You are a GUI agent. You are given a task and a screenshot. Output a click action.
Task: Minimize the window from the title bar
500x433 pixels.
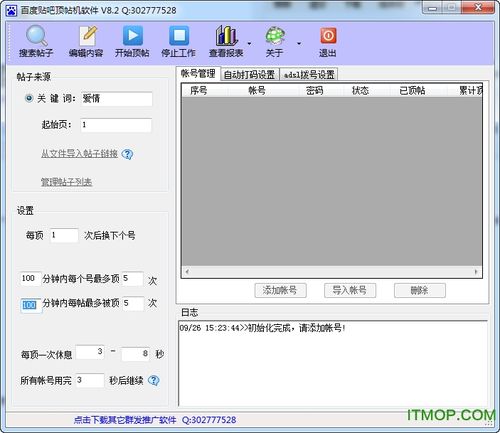tap(432, 8)
